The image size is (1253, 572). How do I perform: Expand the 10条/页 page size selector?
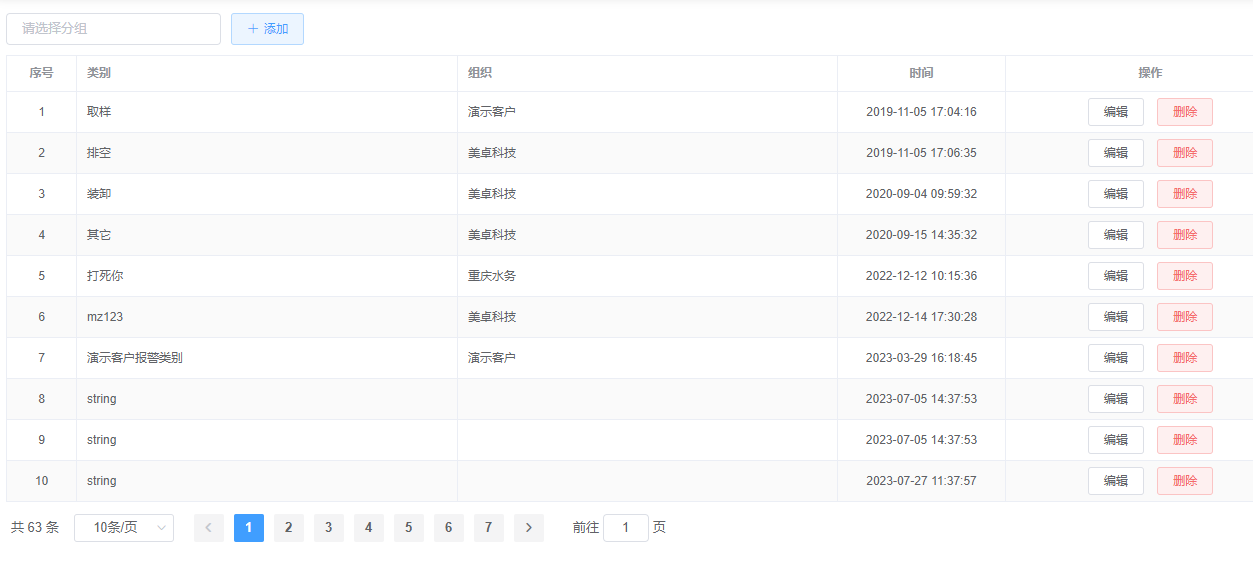(124, 528)
